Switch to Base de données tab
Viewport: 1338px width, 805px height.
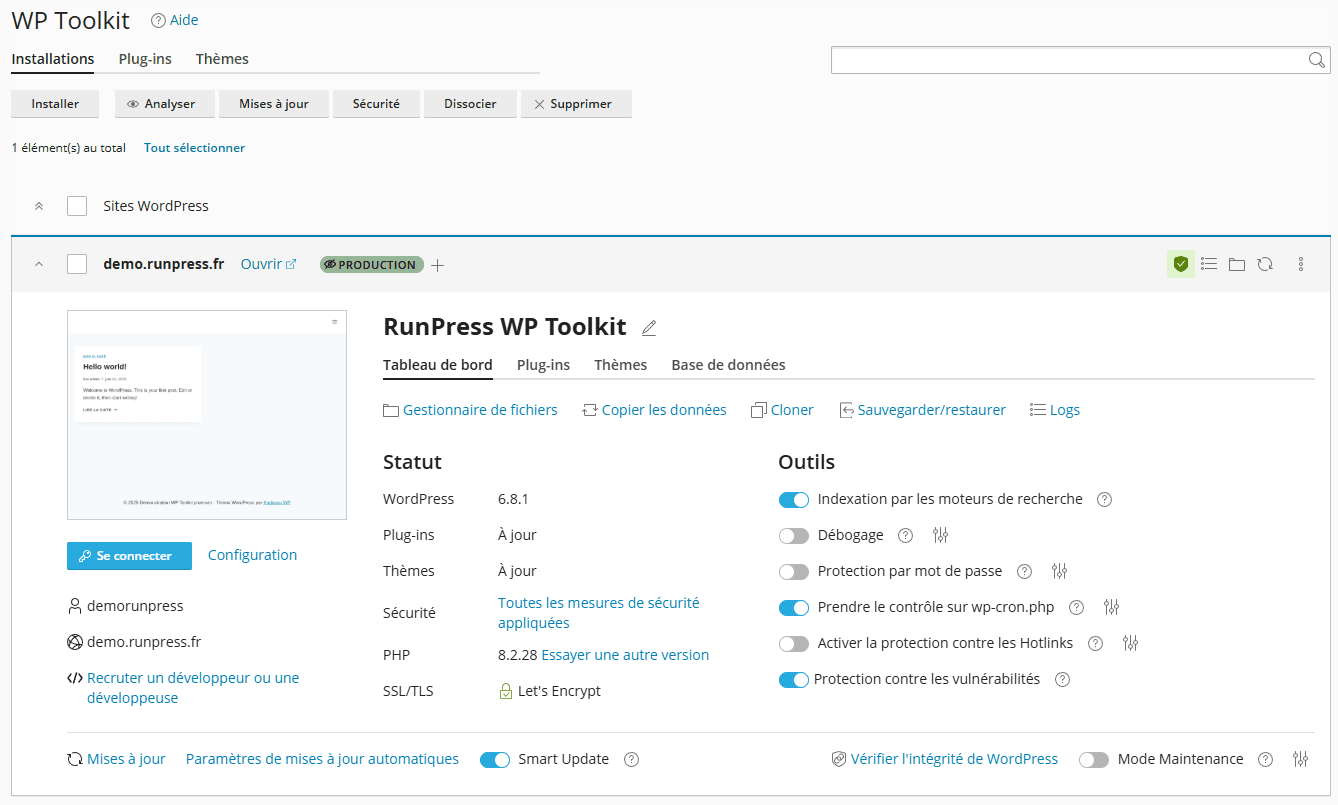(x=728, y=365)
